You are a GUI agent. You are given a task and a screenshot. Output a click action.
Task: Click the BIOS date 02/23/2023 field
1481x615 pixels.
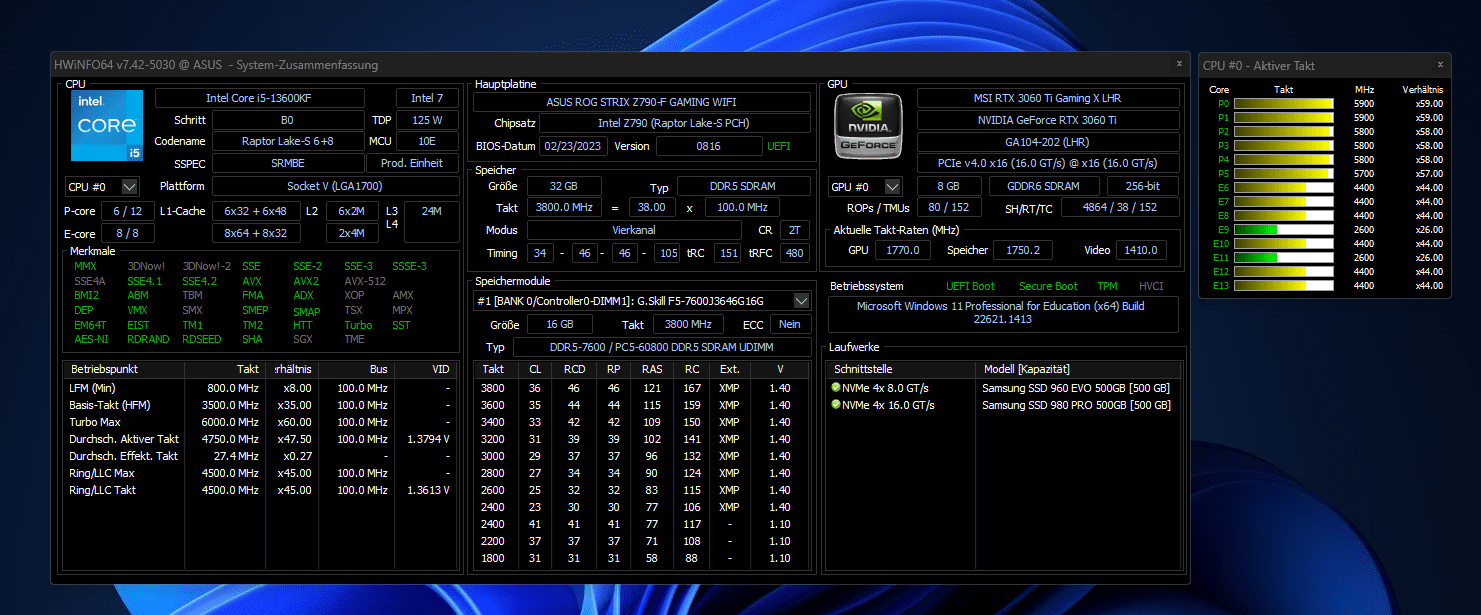(x=573, y=146)
